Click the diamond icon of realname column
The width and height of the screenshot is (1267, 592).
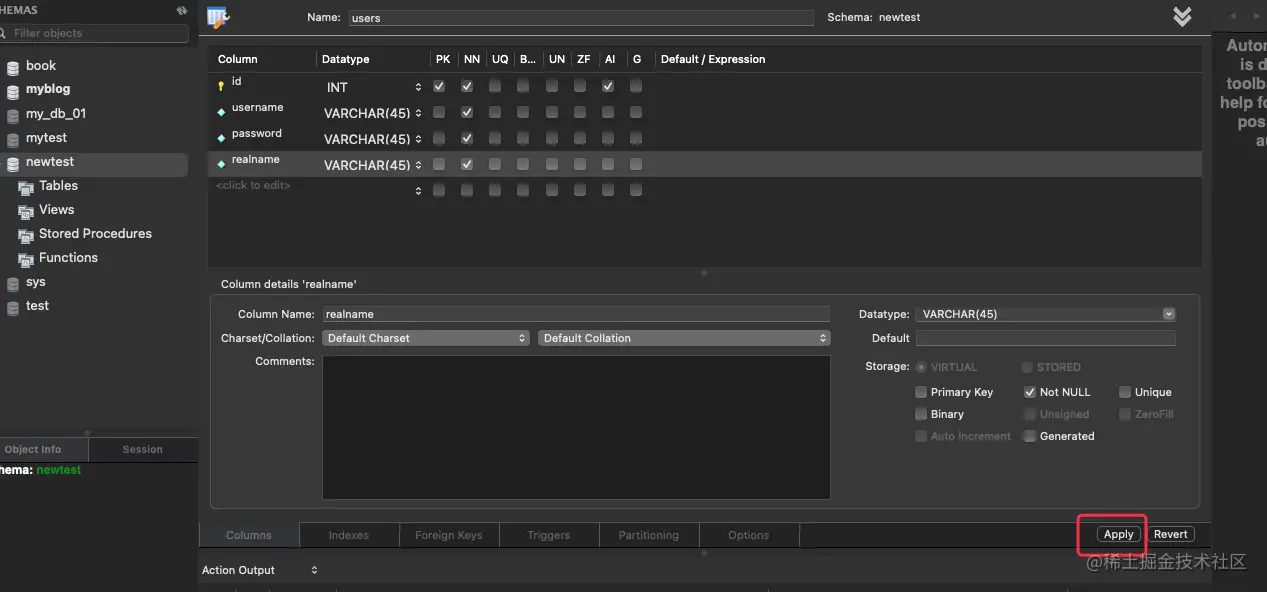[221, 164]
